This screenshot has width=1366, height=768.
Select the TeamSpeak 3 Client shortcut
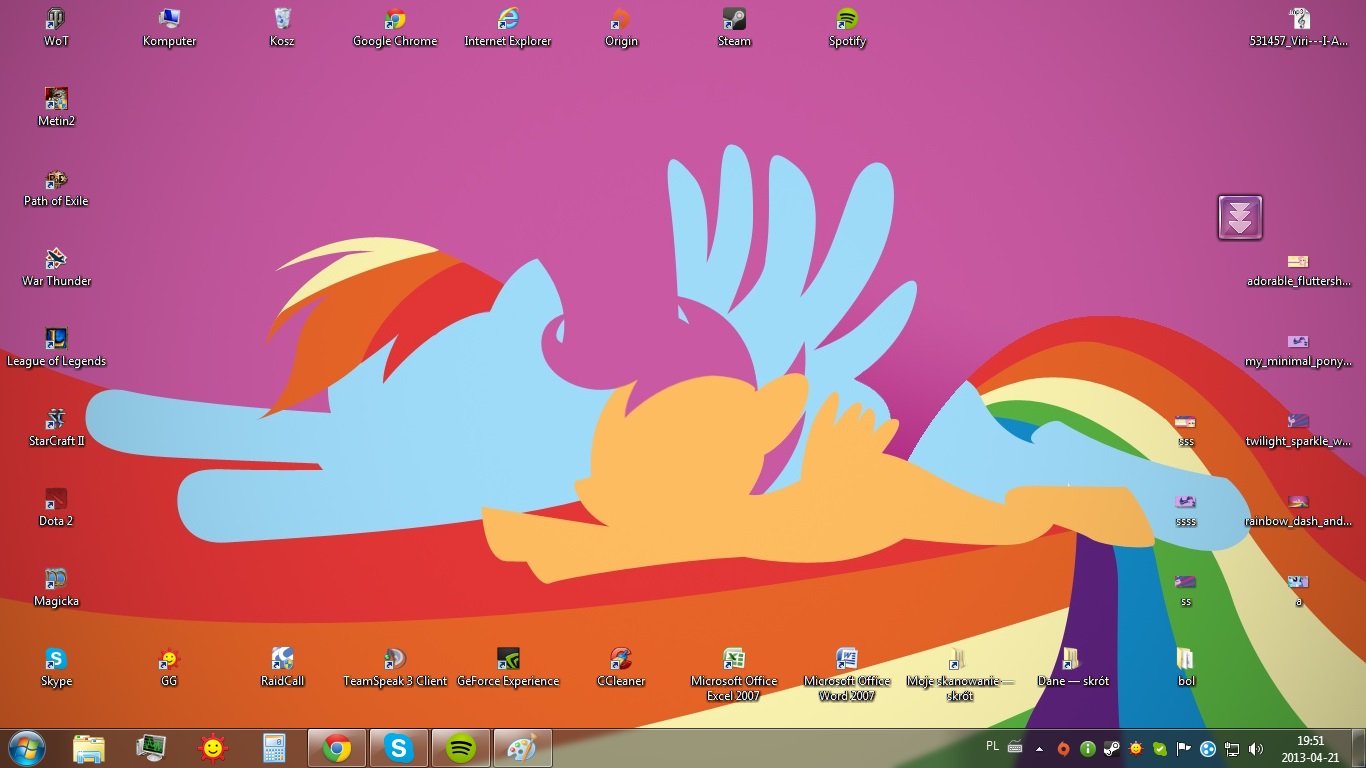[x=395, y=668]
